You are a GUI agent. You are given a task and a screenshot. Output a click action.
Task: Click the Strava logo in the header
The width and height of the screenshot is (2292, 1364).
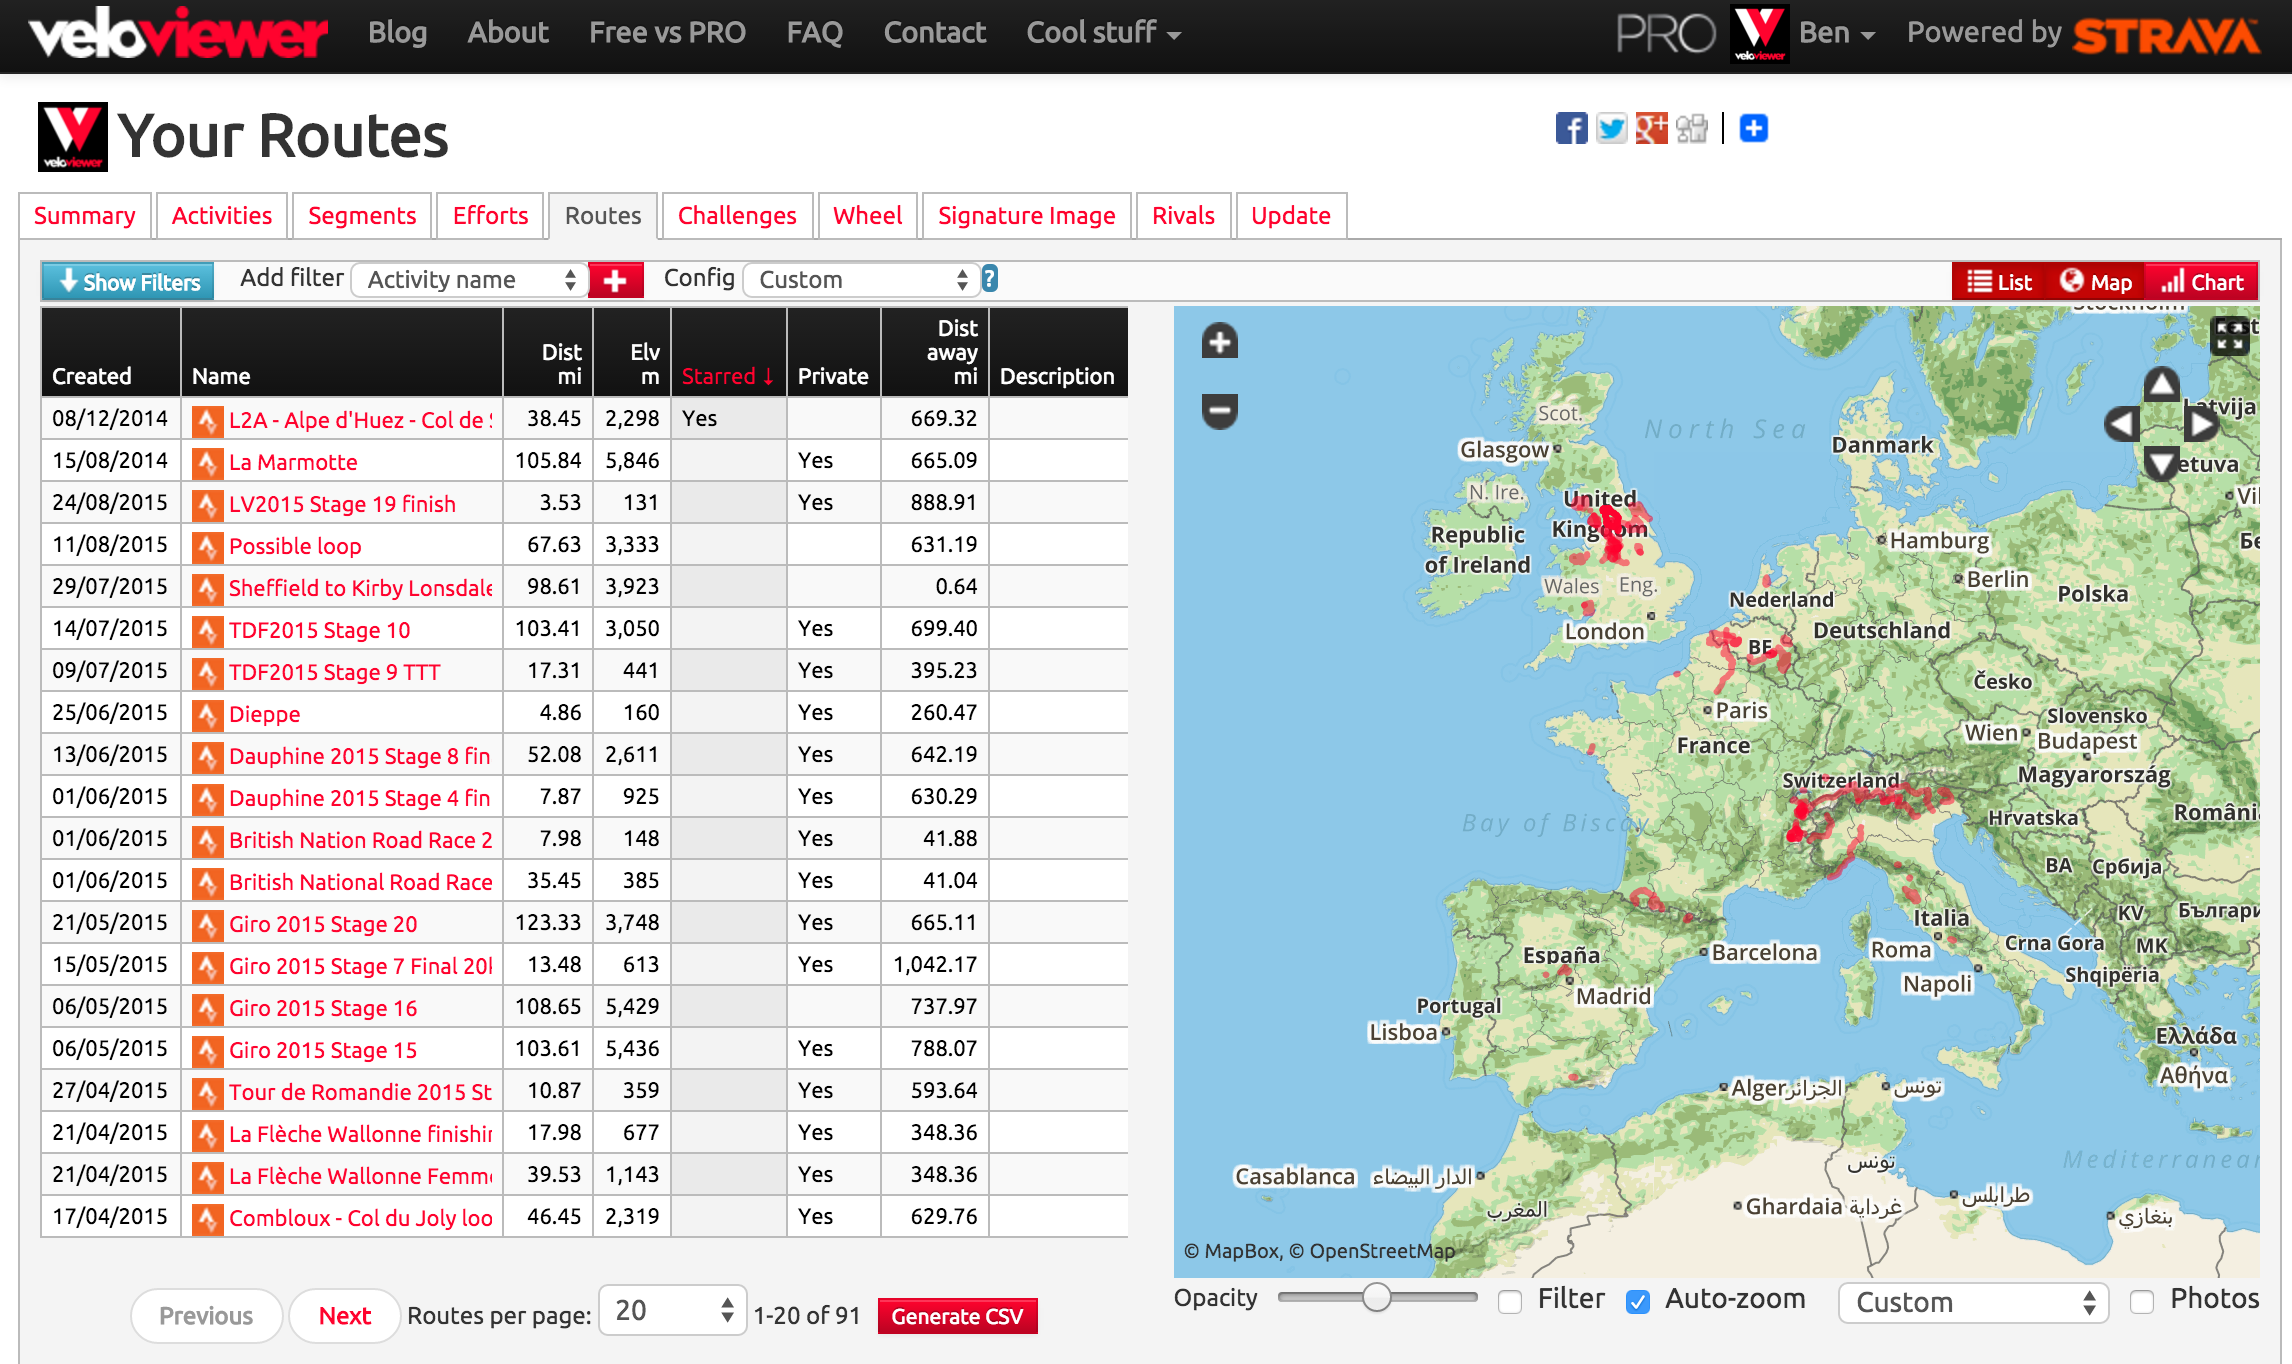2165,36
